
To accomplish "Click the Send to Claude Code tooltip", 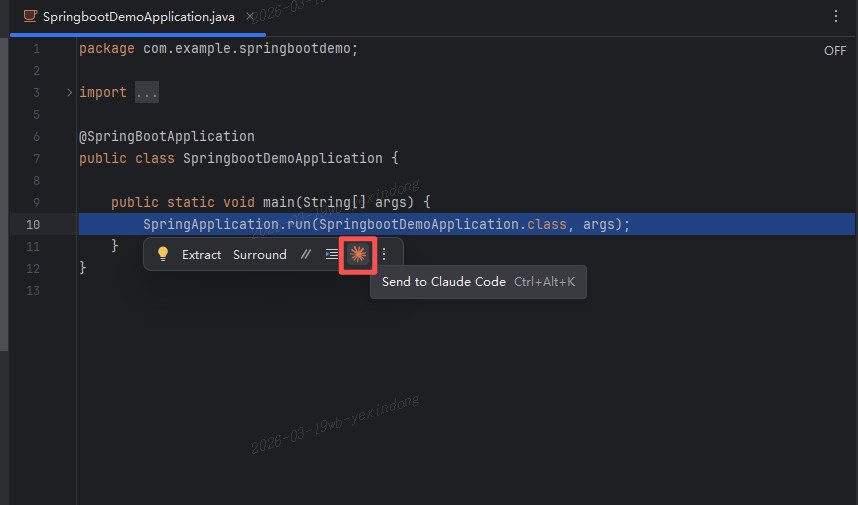I will (x=478, y=282).
